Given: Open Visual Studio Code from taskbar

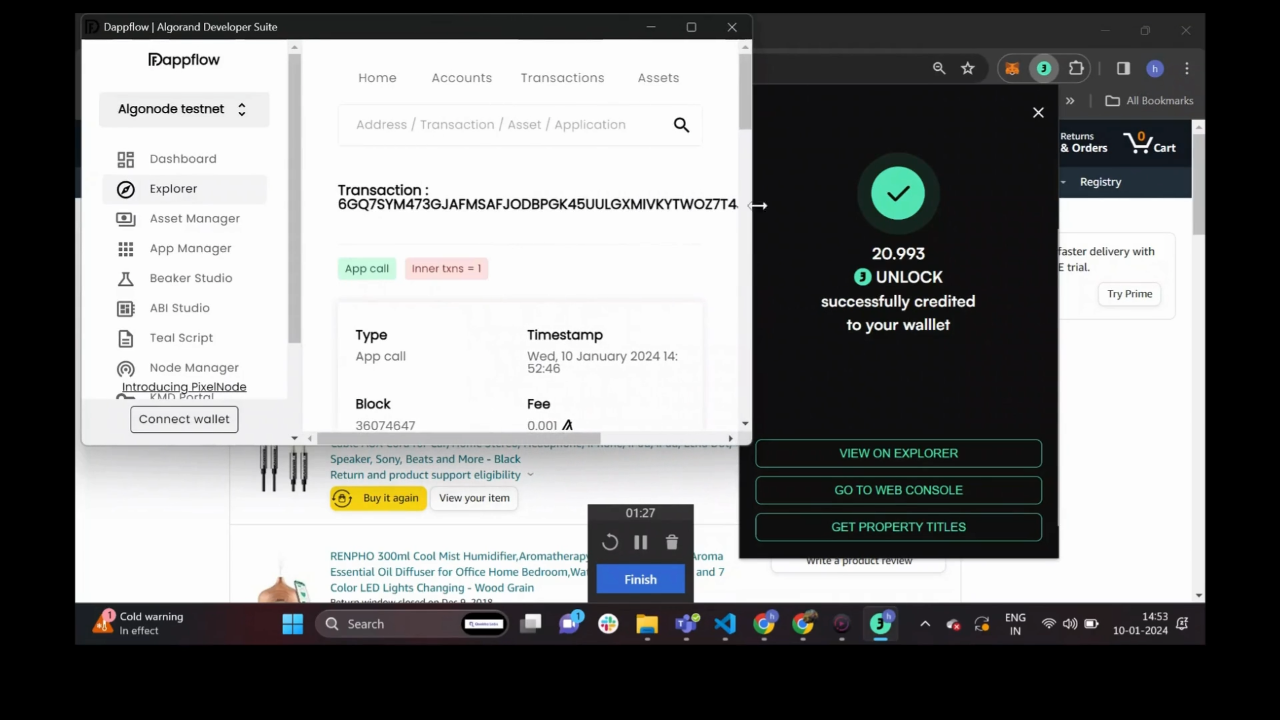Looking at the screenshot, I should [x=725, y=624].
